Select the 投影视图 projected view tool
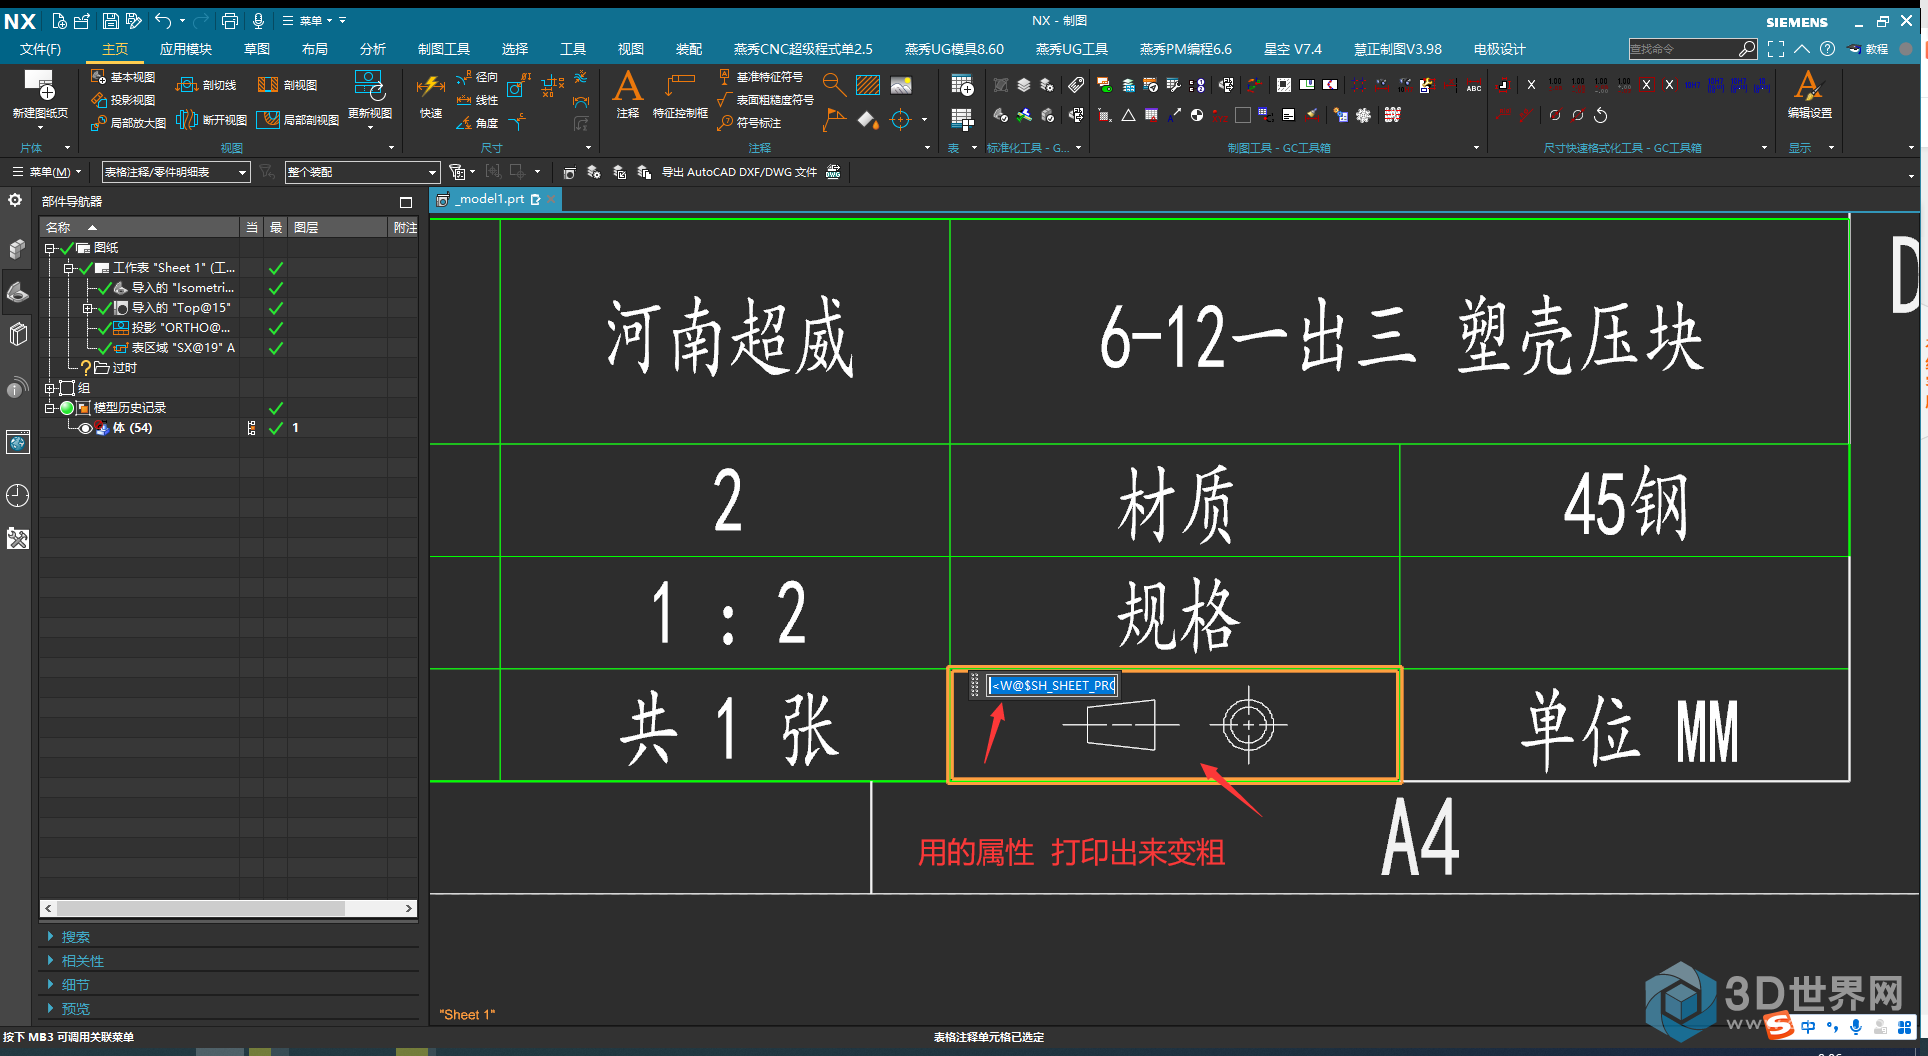Image resolution: width=1928 pixels, height=1056 pixels. 123,100
